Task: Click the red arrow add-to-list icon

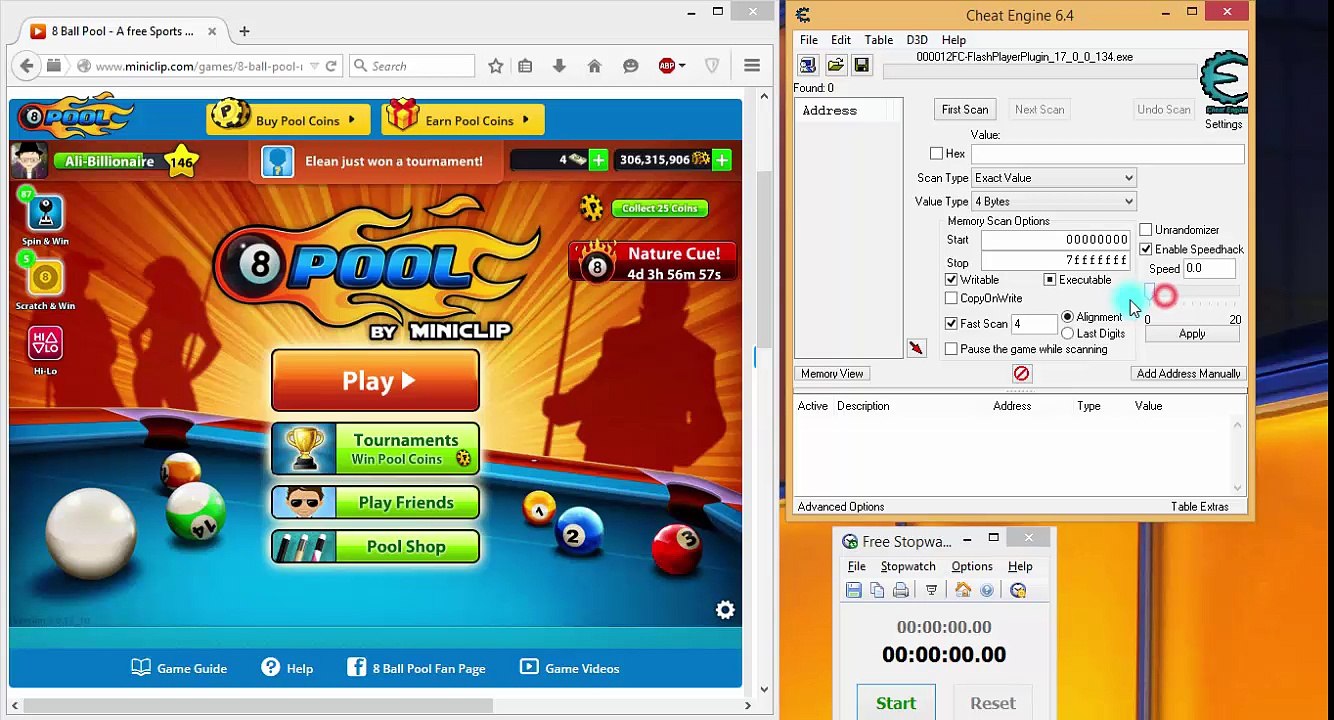Action: [916, 348]
